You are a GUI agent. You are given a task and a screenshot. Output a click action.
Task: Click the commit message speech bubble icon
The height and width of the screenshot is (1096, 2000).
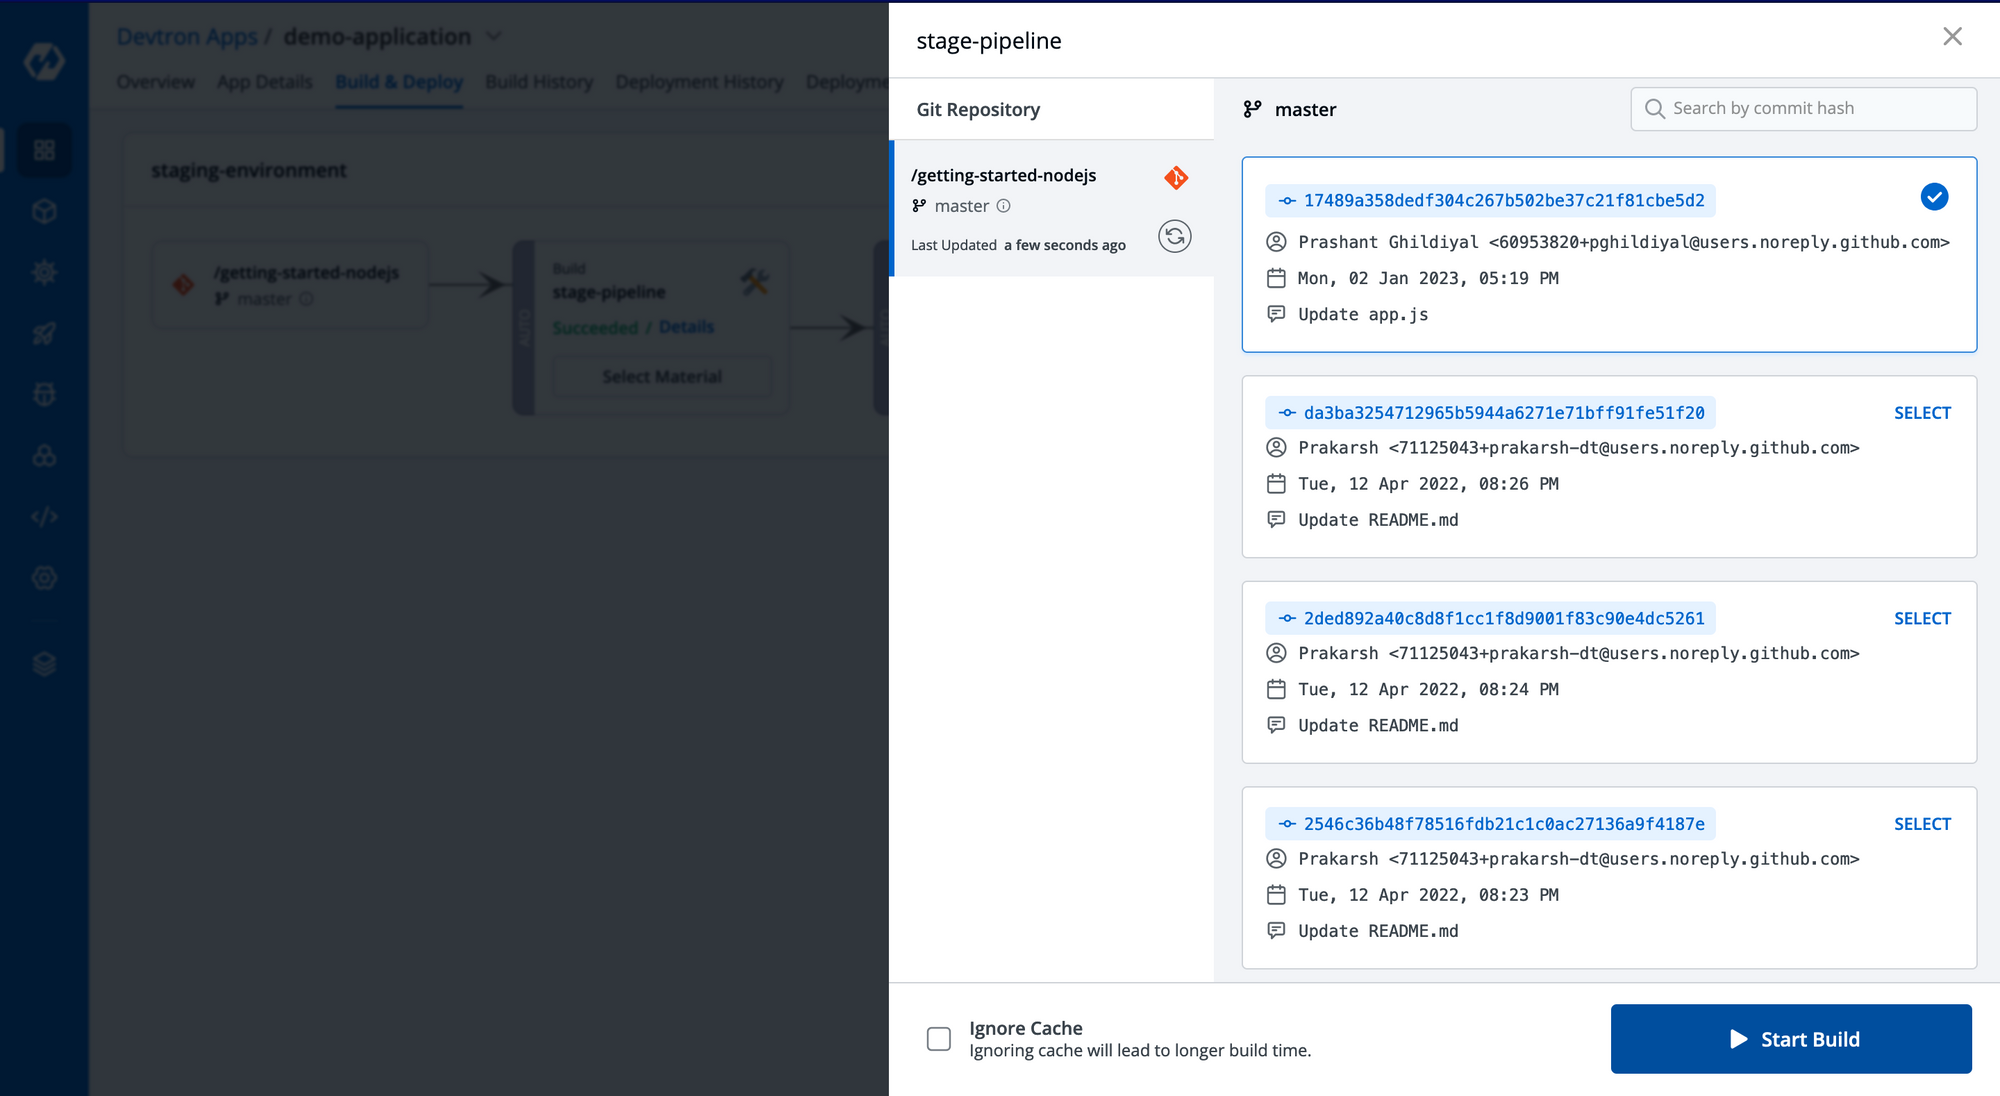pyautogui.click(x=1277, y=313)
